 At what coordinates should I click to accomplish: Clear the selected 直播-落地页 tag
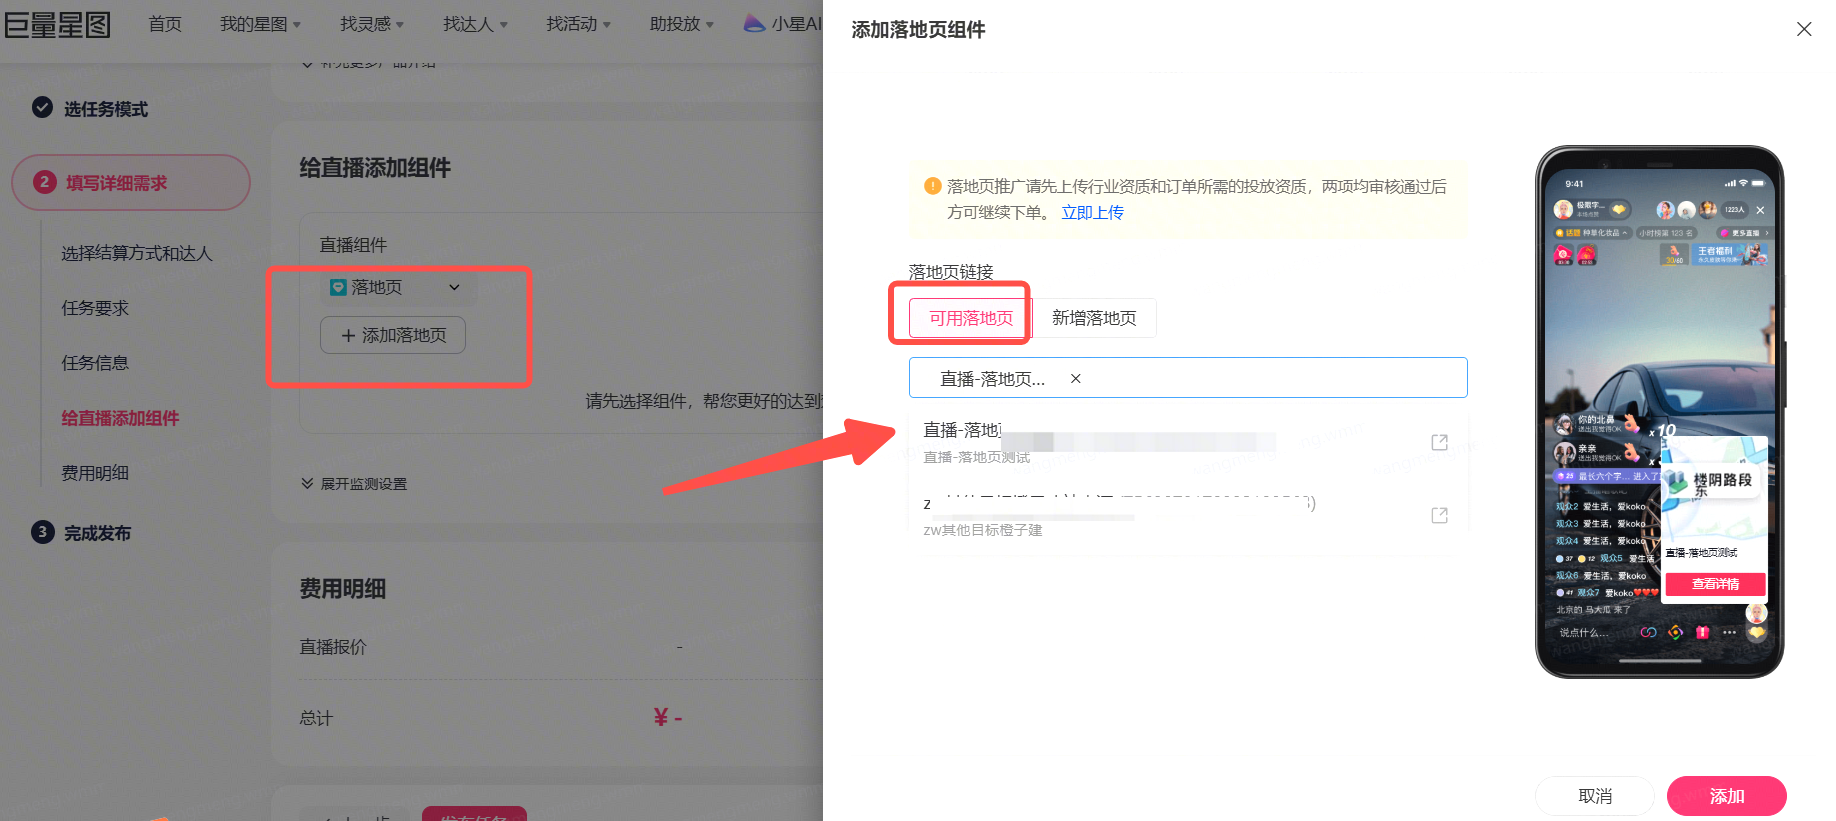pyautogui.click(x=1076, y=378)
